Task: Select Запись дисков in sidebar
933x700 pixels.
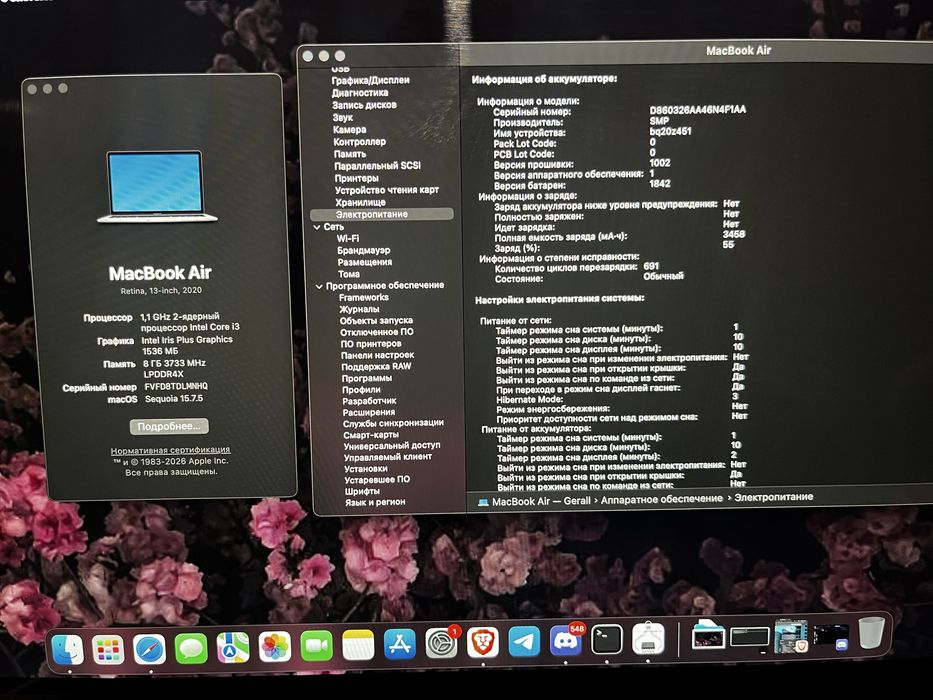Action: tap(365, 105)
